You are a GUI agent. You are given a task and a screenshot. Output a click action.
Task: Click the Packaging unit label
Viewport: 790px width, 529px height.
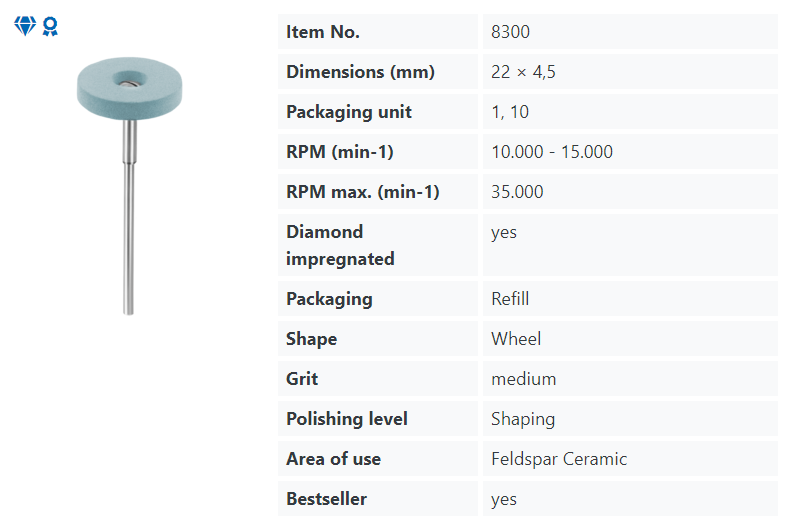349,112
